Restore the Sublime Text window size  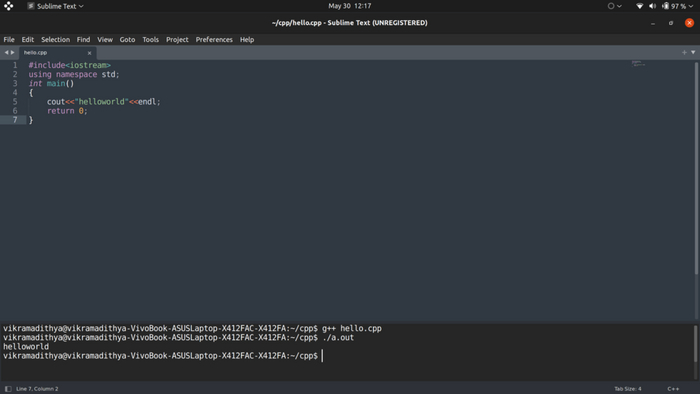pos(671,23)
